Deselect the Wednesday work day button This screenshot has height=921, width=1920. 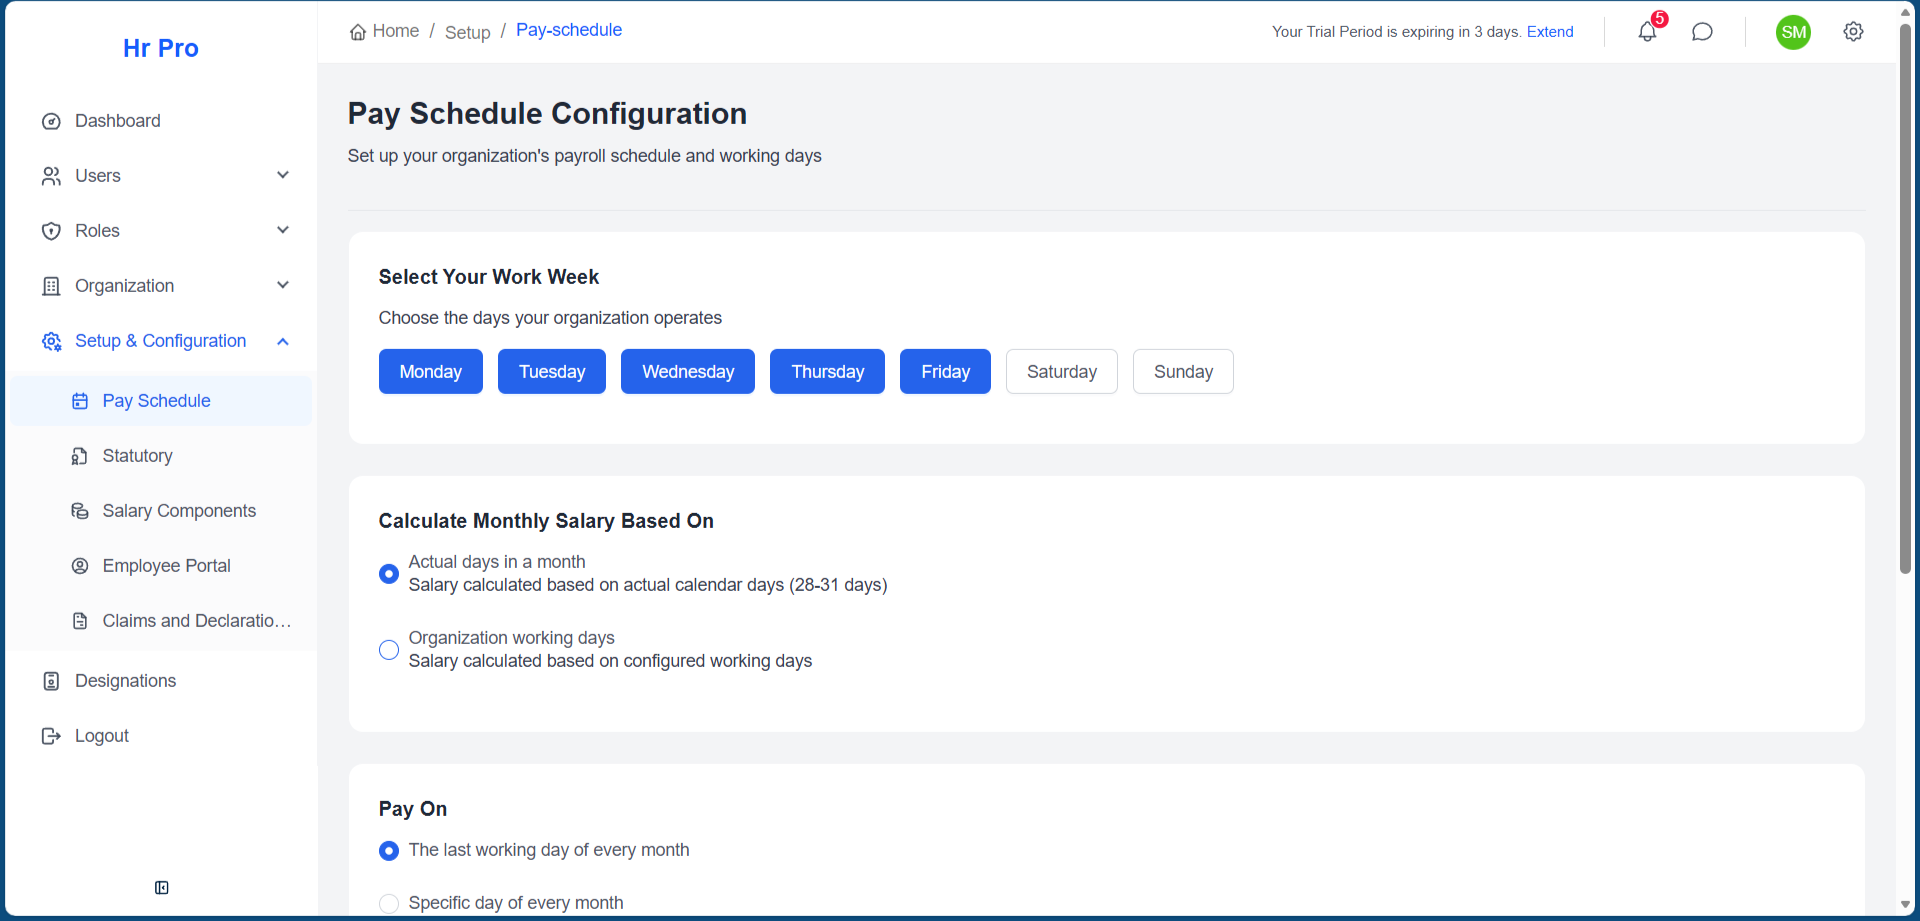point(687,372)
